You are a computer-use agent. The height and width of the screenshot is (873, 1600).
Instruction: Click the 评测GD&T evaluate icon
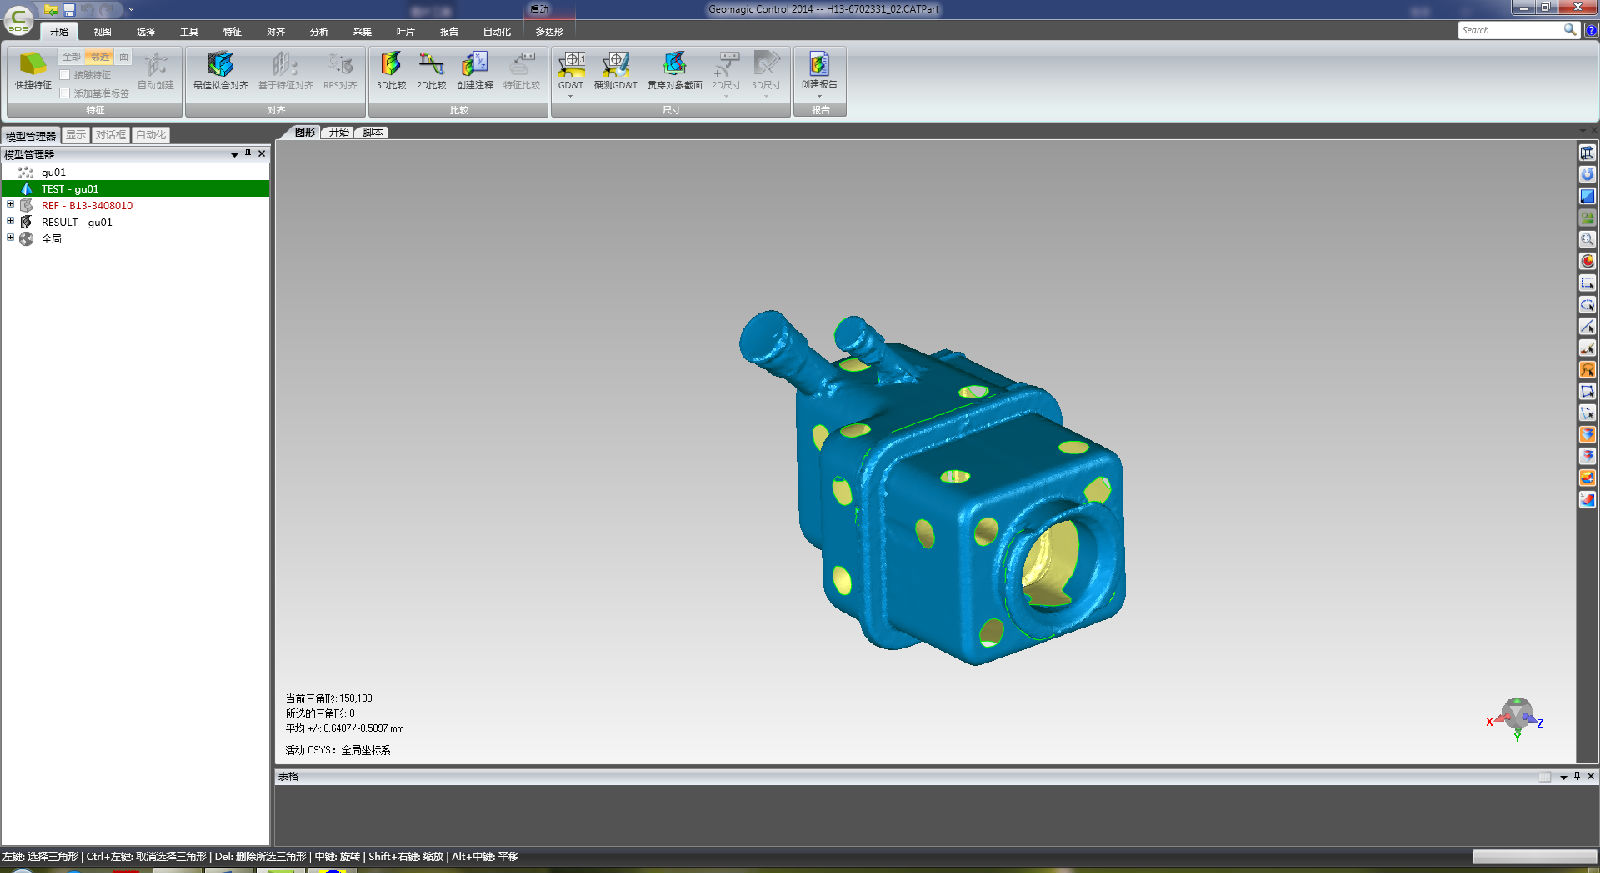point(615,68)
